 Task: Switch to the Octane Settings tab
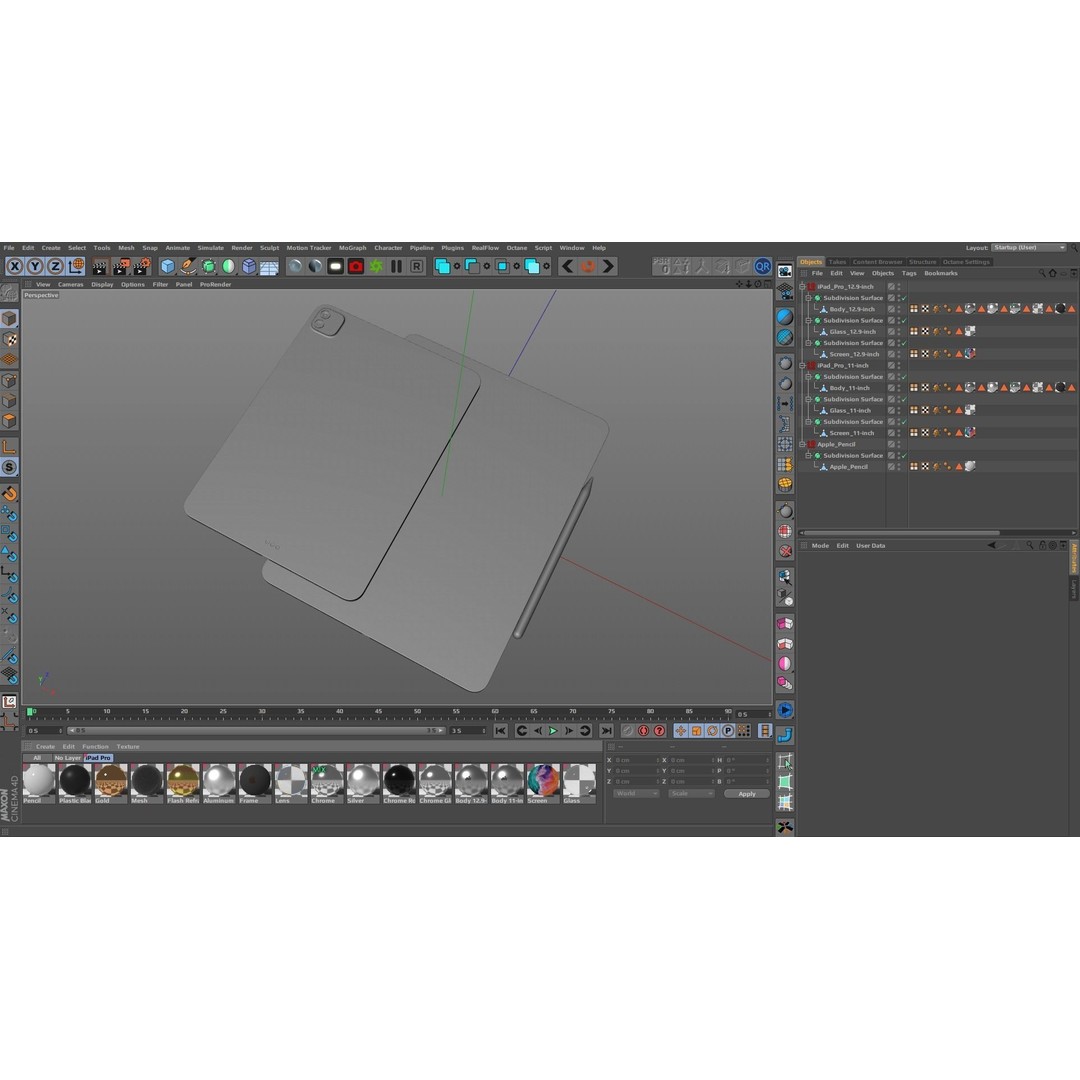click(x=966, y=262)
